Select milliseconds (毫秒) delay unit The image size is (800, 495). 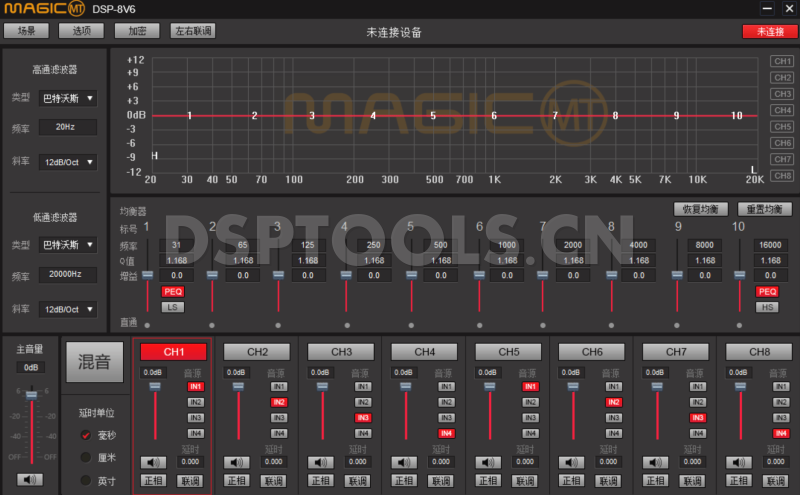[86, 435]
